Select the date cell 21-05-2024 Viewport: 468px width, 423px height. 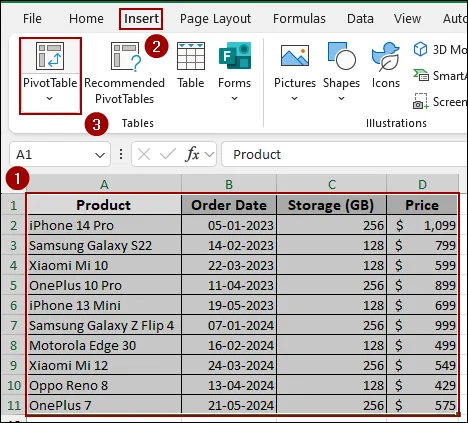(229, 405)
